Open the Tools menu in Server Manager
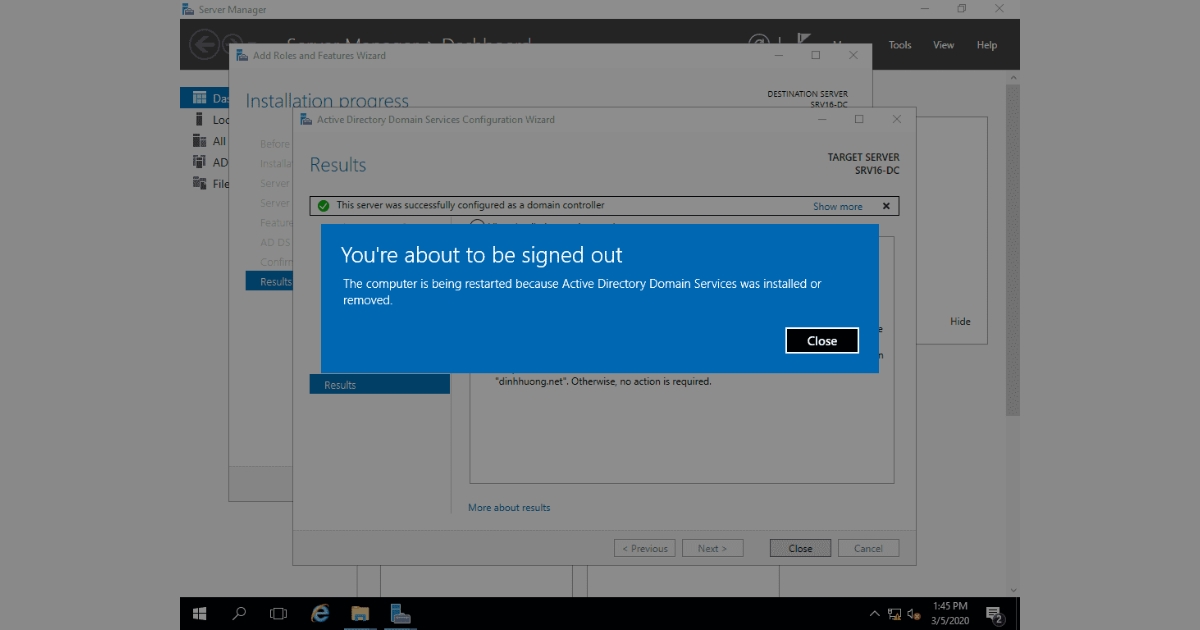Viewport: 1200px width, 630px height. [x=899, y=44]
